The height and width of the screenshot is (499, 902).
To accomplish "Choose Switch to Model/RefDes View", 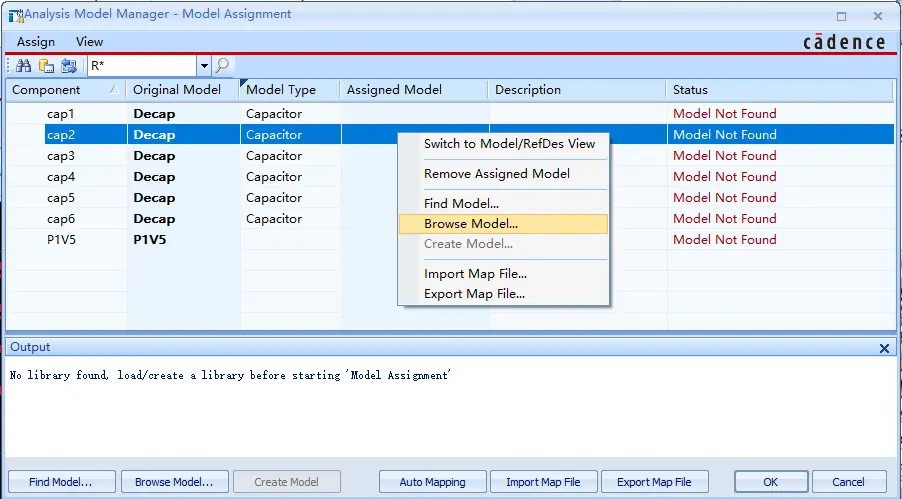I will [x=509, y=144].
